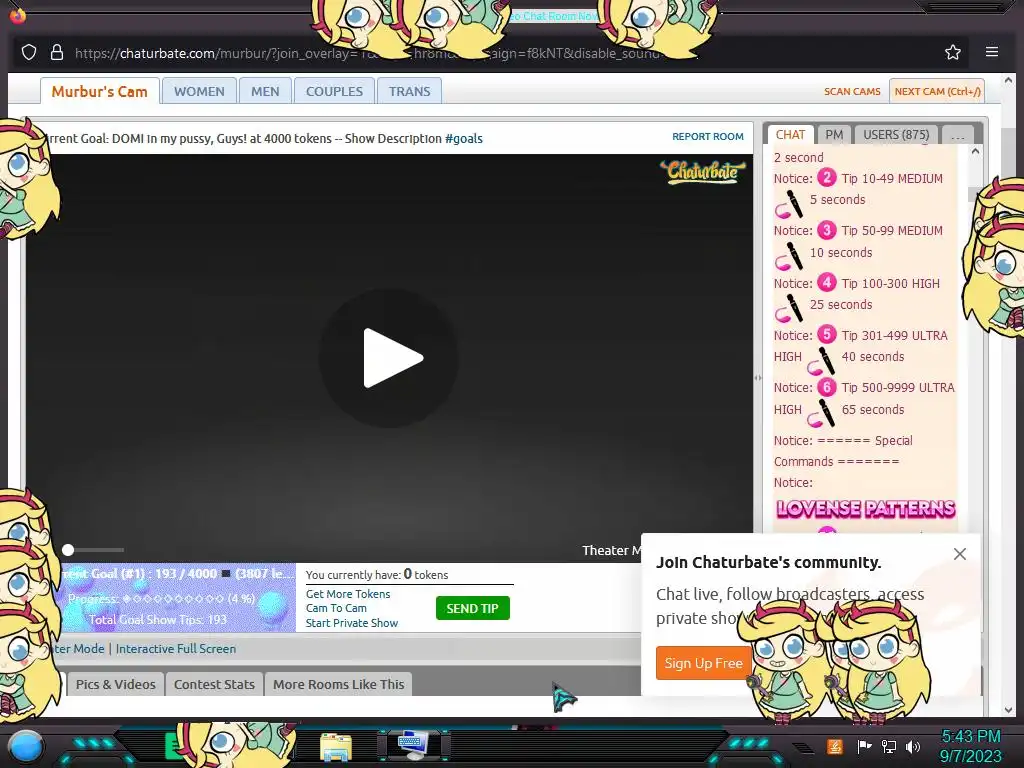Click the pink number 3 badge in chat
Image resolution: width=1024 pixels, height=768 pixels.
point(827,230)
